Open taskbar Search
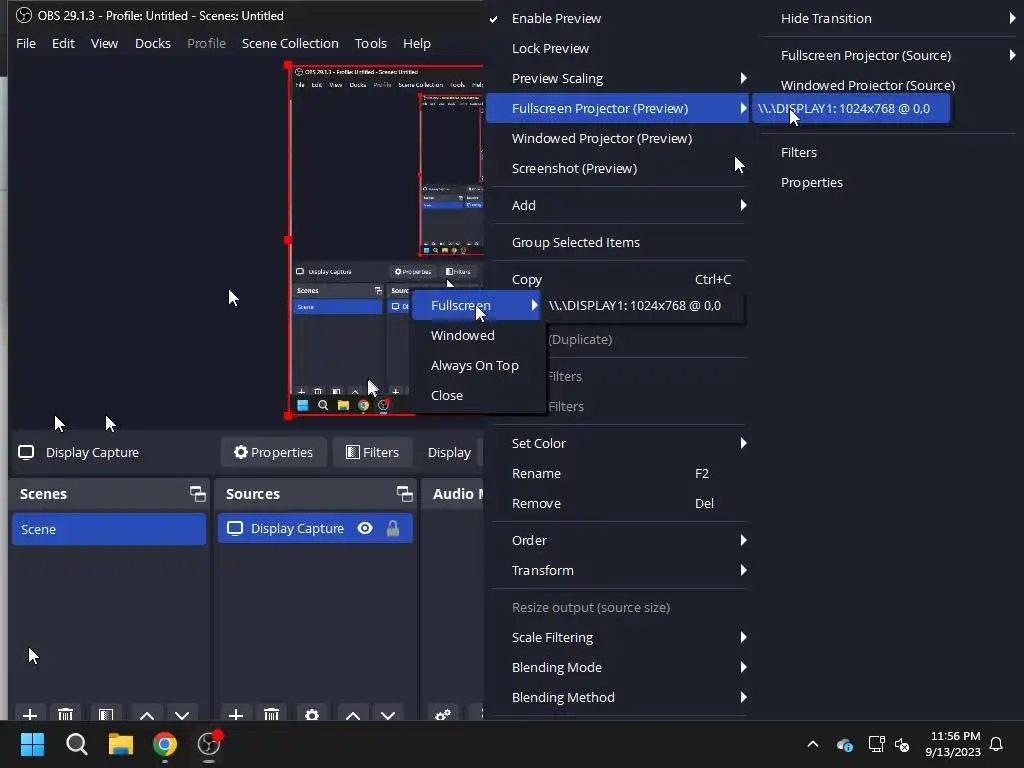Viewport: 1024px width, 768px height. pyautogui.click(x=76, y=744)
